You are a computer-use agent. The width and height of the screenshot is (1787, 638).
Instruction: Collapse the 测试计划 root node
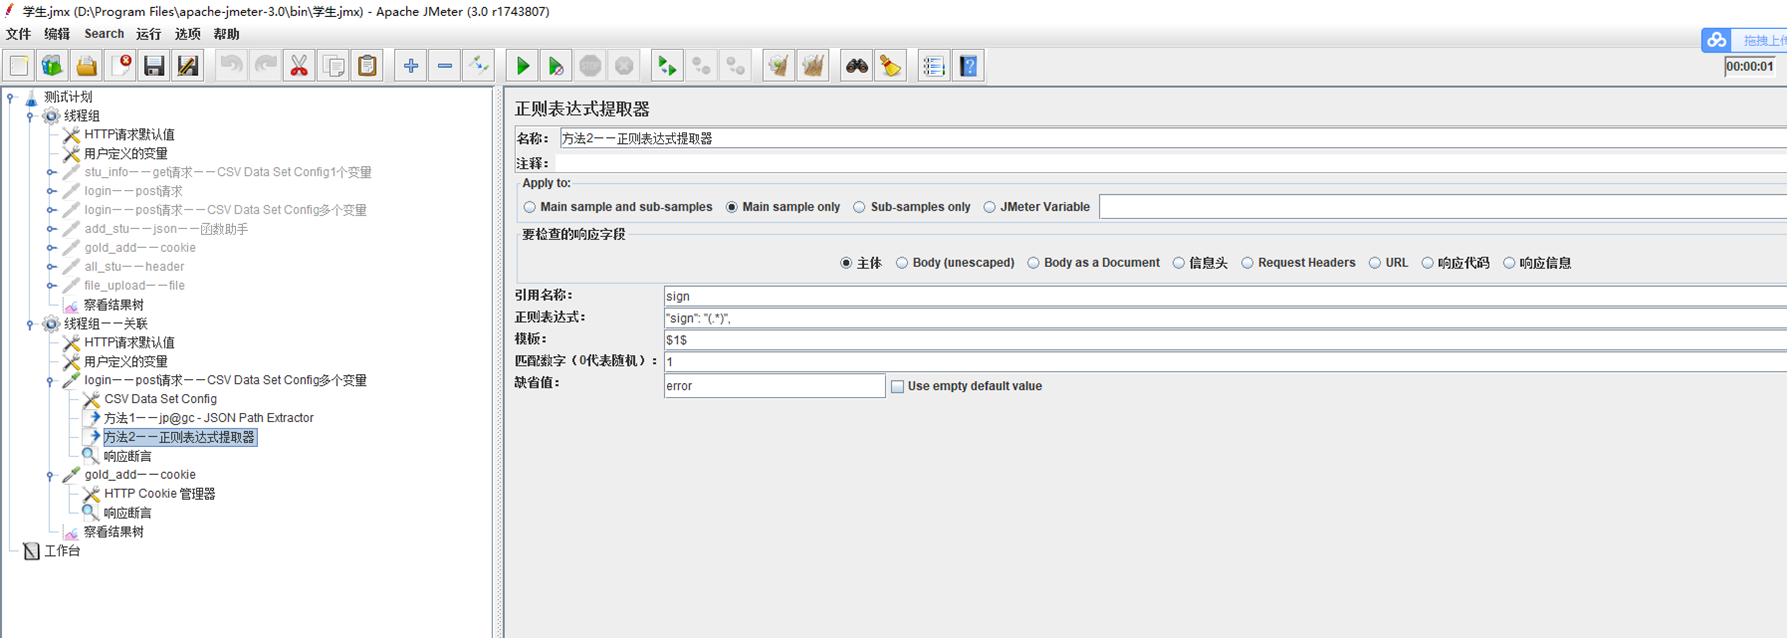click(11, 97)
